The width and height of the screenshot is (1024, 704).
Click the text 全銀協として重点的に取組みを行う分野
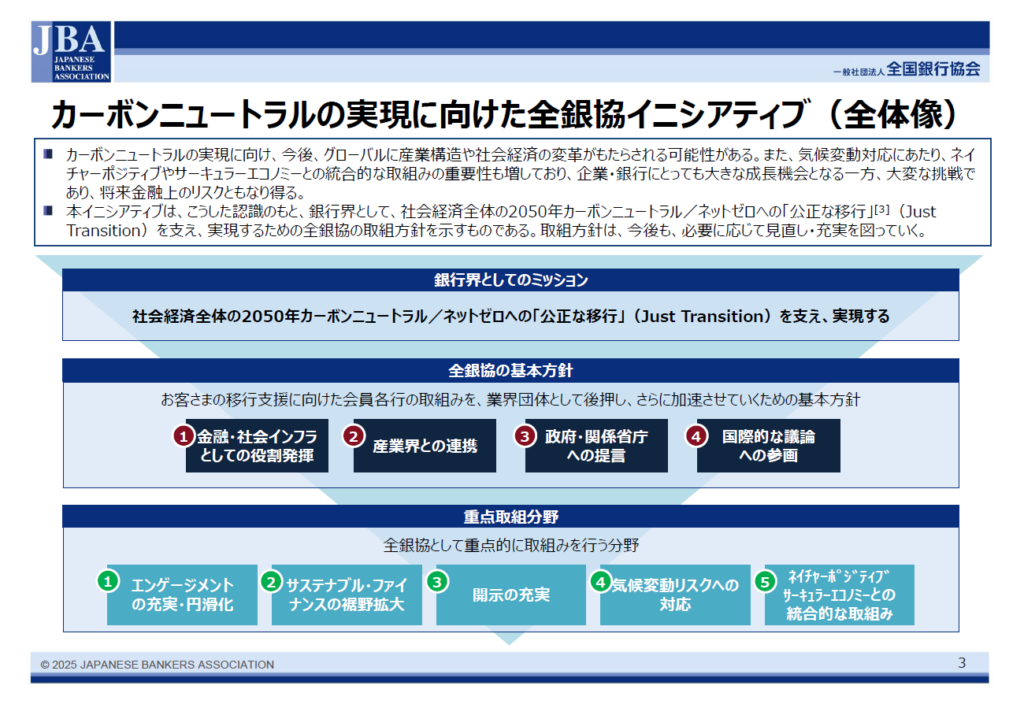[511, 545]
